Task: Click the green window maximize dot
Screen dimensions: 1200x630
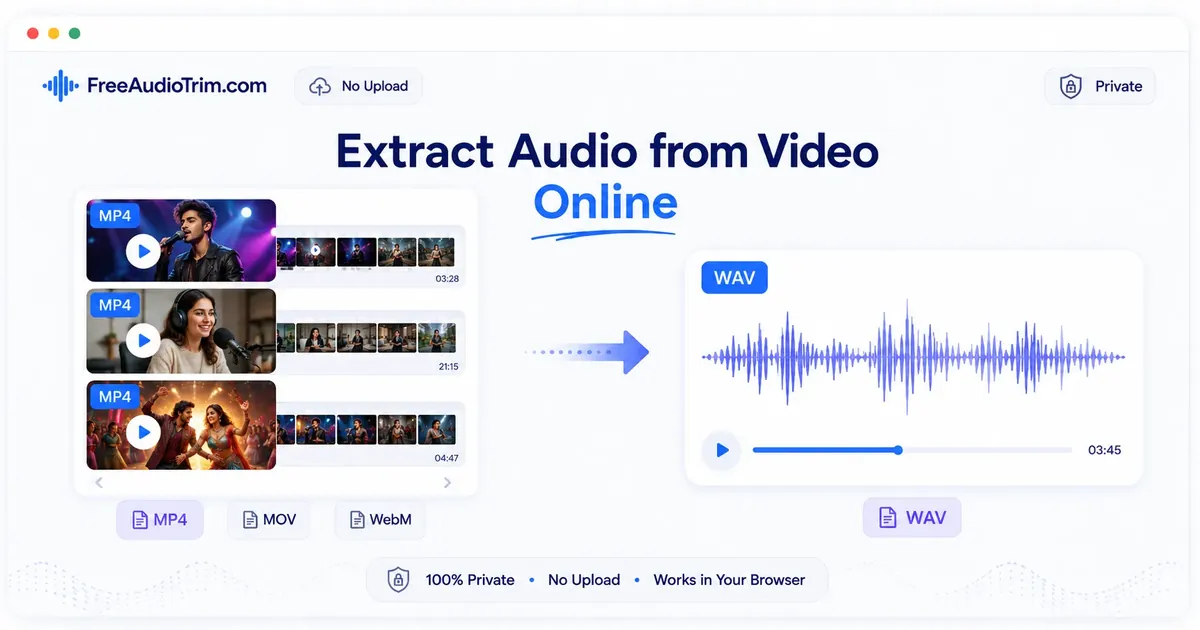Action: (x=74, y=33)
